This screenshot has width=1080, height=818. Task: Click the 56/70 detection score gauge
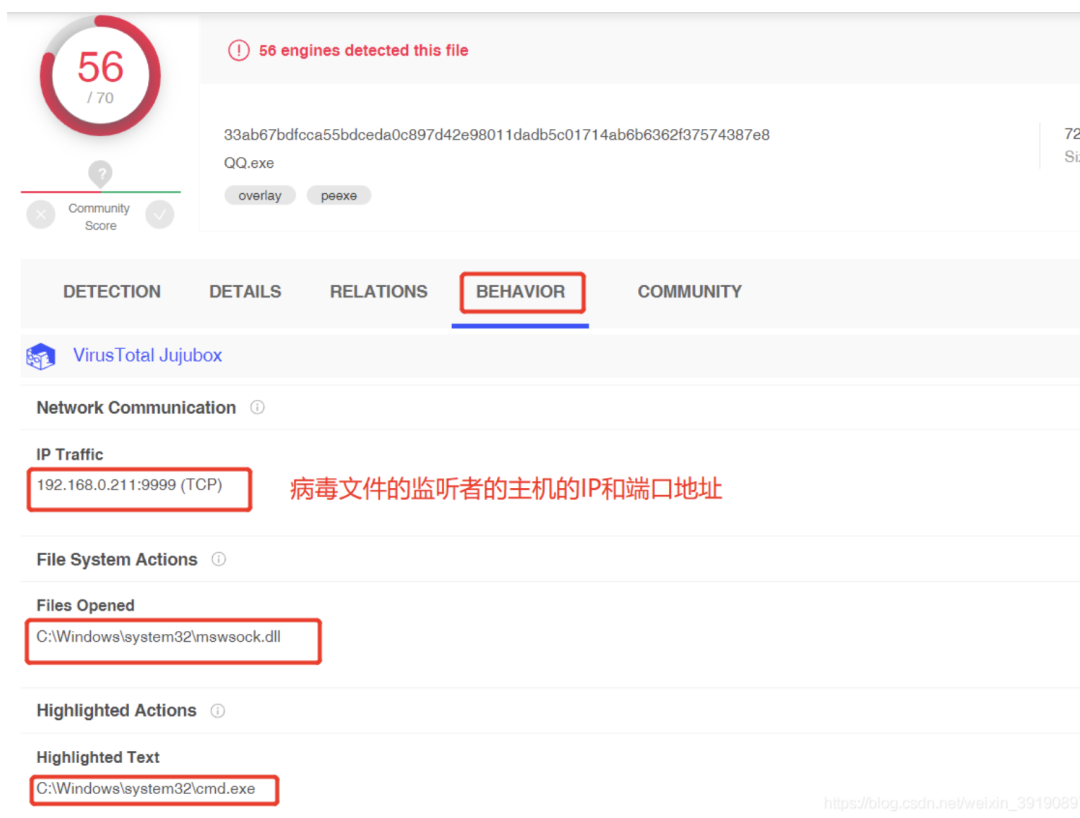click(x=101, y=76)
